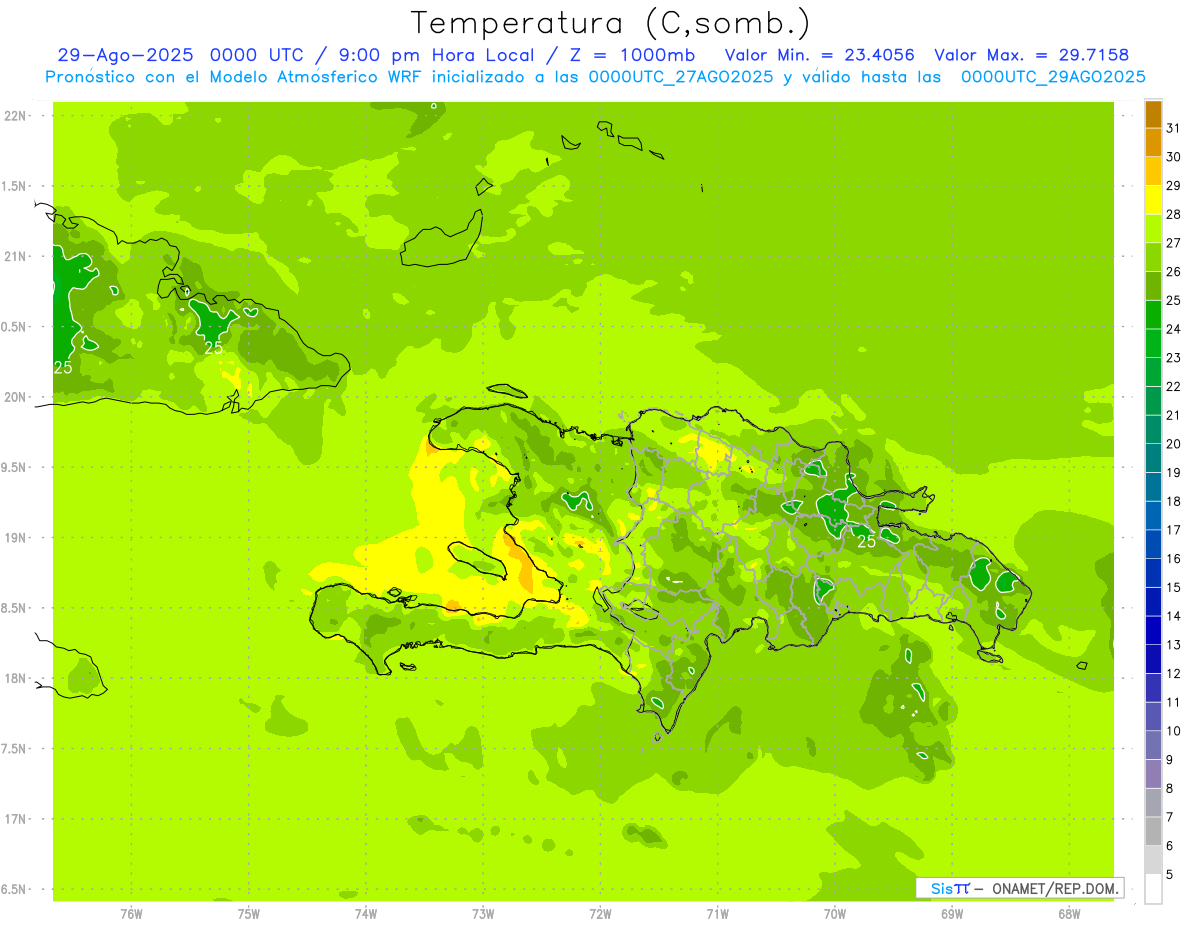Click the "Valor Min. = 23.4056" value
Viewport: 1200px width, 927px height.
coord(819,55)
